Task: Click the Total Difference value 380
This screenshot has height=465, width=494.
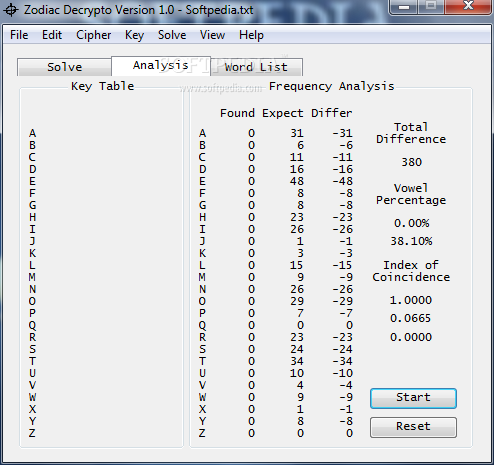Action: coord(411,162)
